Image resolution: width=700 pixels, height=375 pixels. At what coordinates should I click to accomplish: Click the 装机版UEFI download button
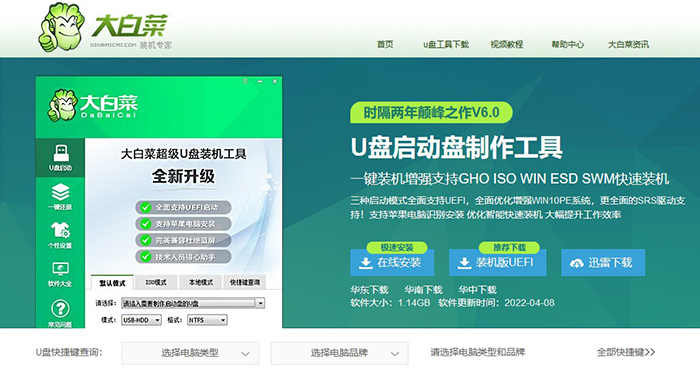click(497, 262)
